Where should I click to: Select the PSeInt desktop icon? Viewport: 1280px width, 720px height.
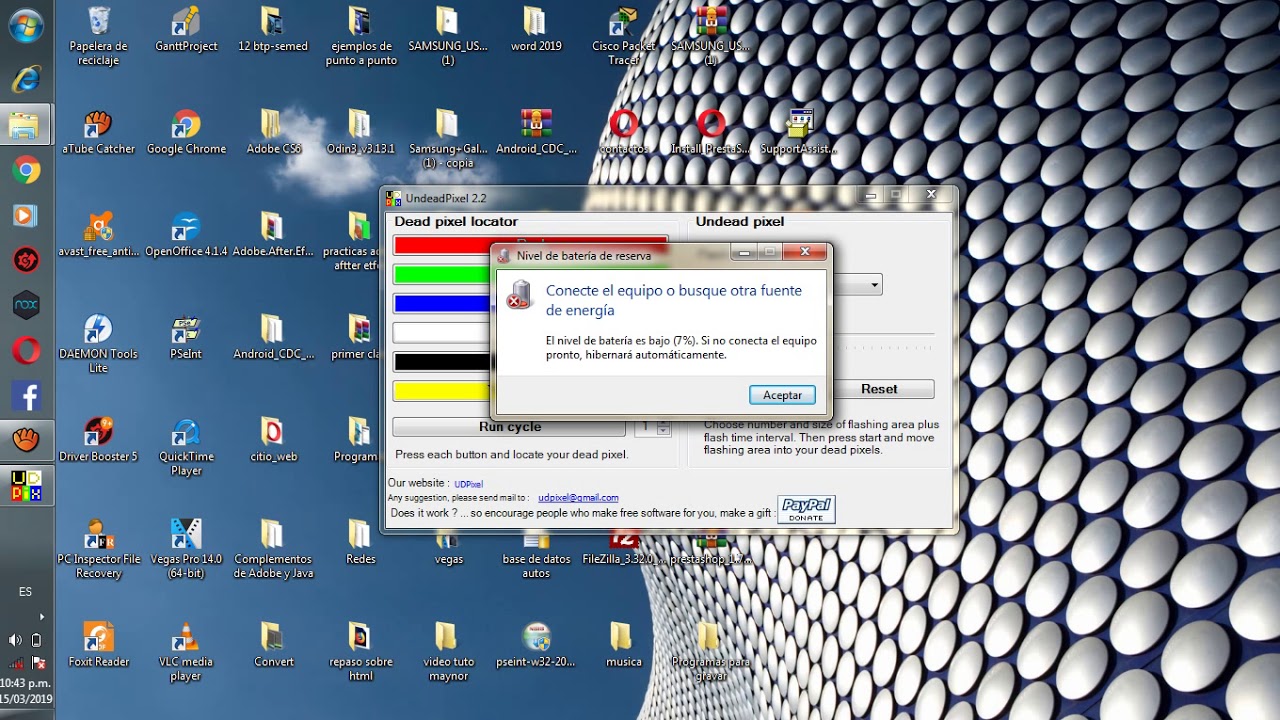186,338
